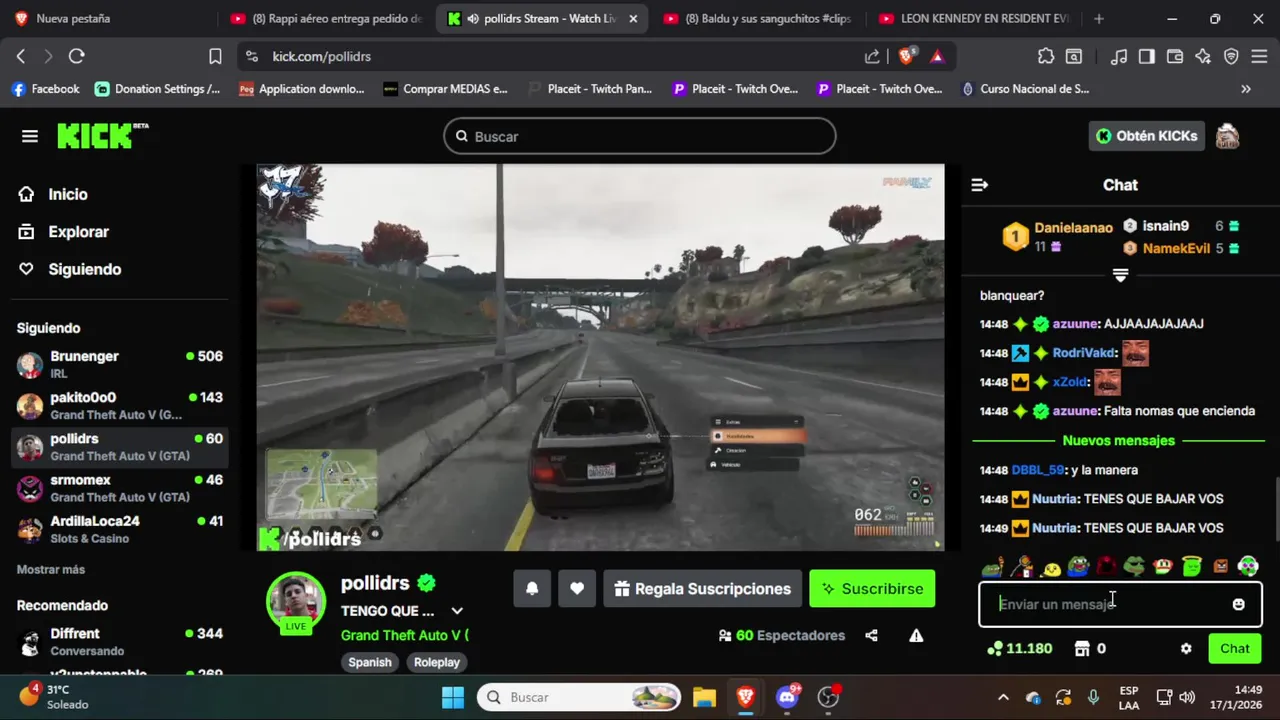
Task: Collapse the chat panel with arrow icon
Action: (x=979, y=185)
